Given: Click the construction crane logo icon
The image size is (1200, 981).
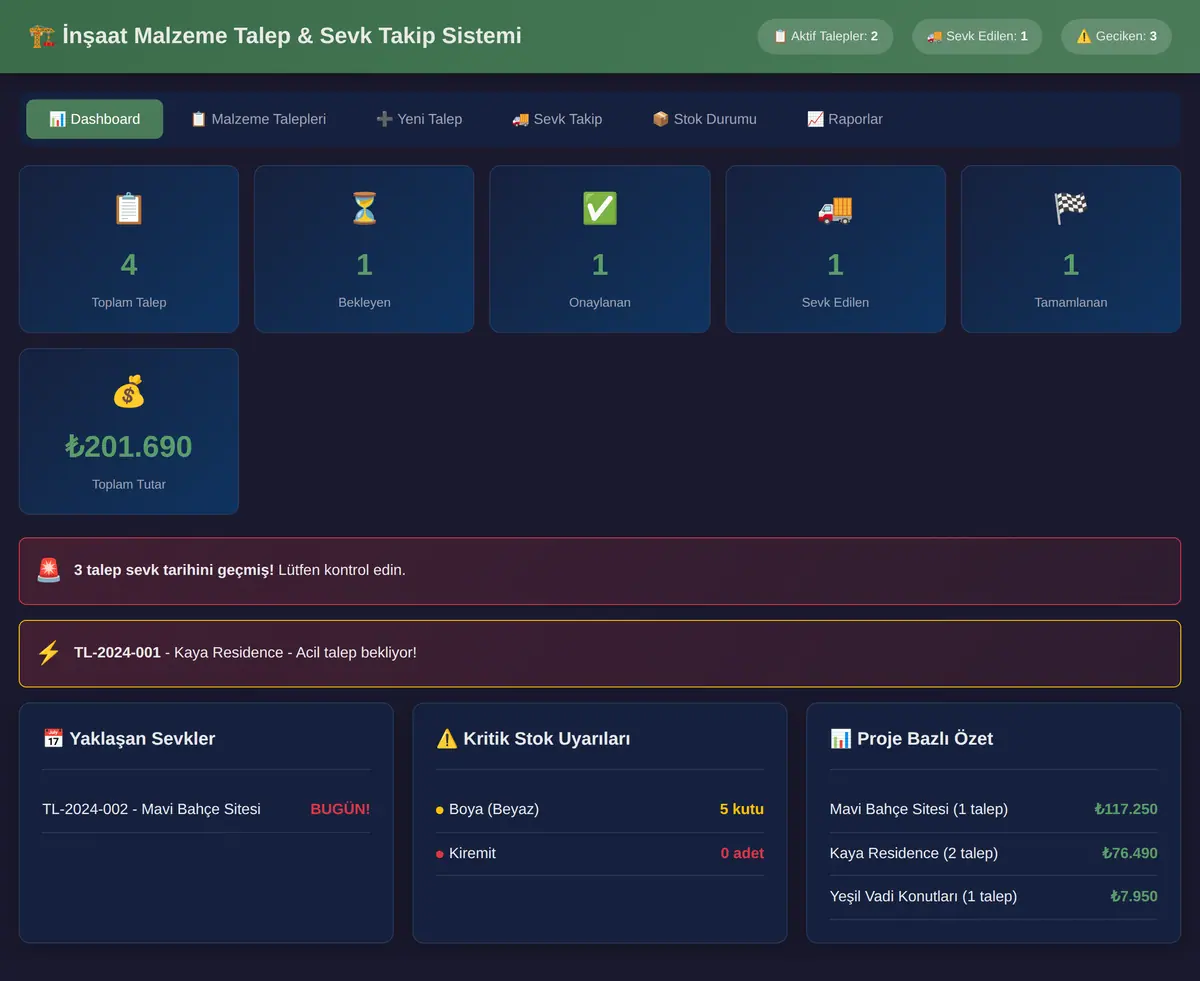Looking at the screenshot, I should tap(41, 36).
